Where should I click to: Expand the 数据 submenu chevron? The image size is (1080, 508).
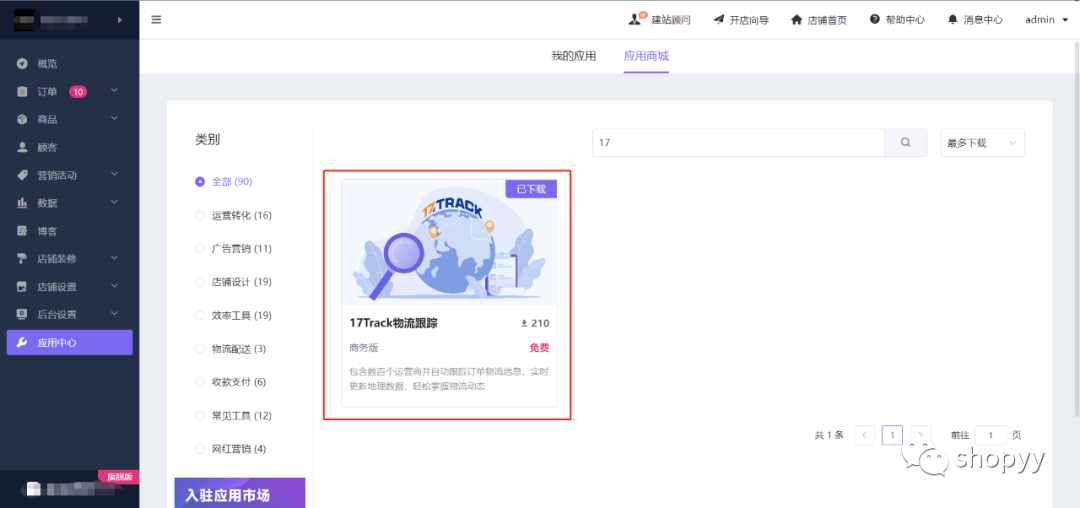114,202
